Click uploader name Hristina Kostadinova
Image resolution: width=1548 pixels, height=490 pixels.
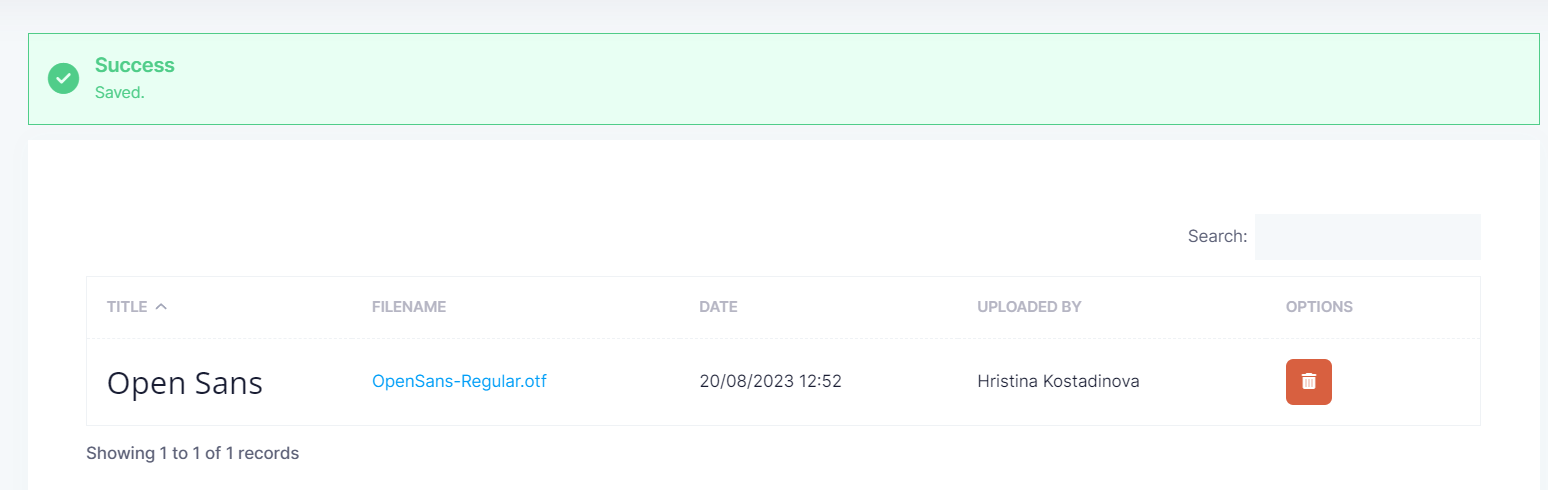[x=1058, y=381]
